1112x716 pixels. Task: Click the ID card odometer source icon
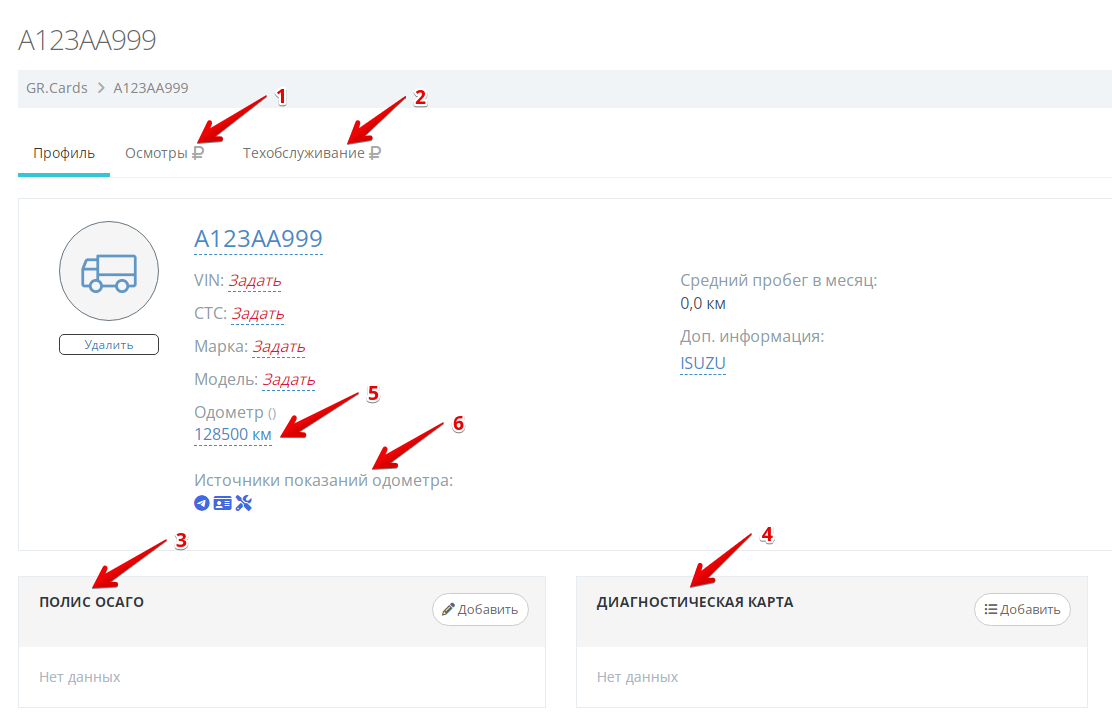(222, 503)
